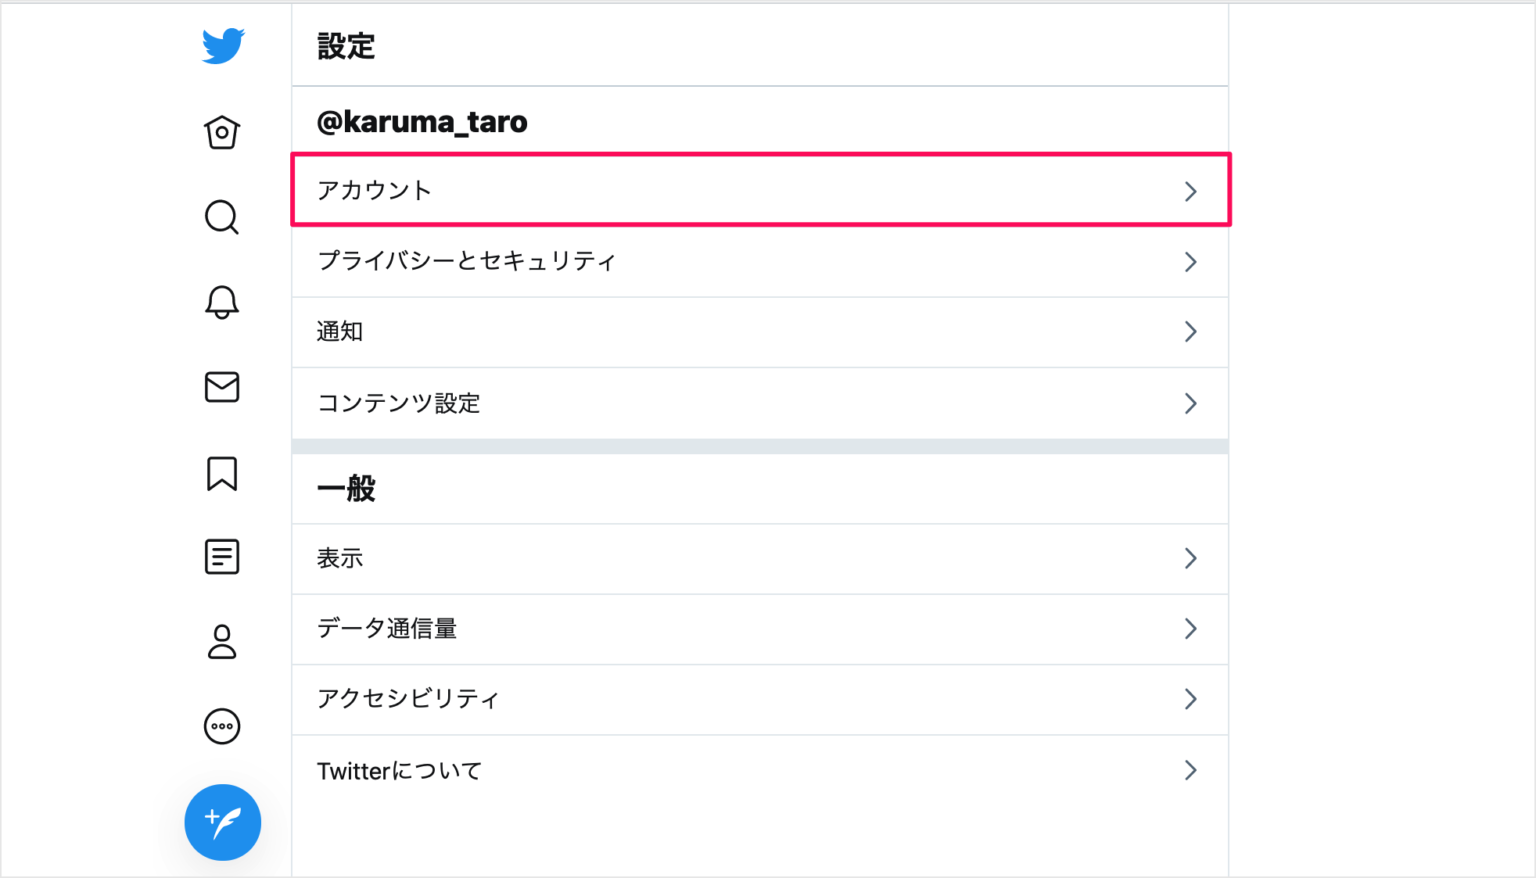Select the Search magnifier icon
1536x878 pixels.
(x=221, y=217)
